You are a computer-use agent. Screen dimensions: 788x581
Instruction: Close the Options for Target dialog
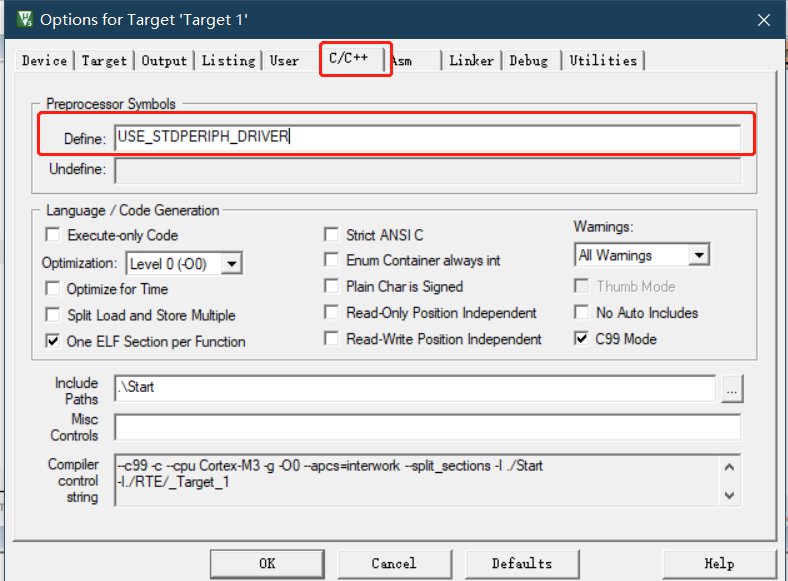pyautogui.click(x=764, y=20)
